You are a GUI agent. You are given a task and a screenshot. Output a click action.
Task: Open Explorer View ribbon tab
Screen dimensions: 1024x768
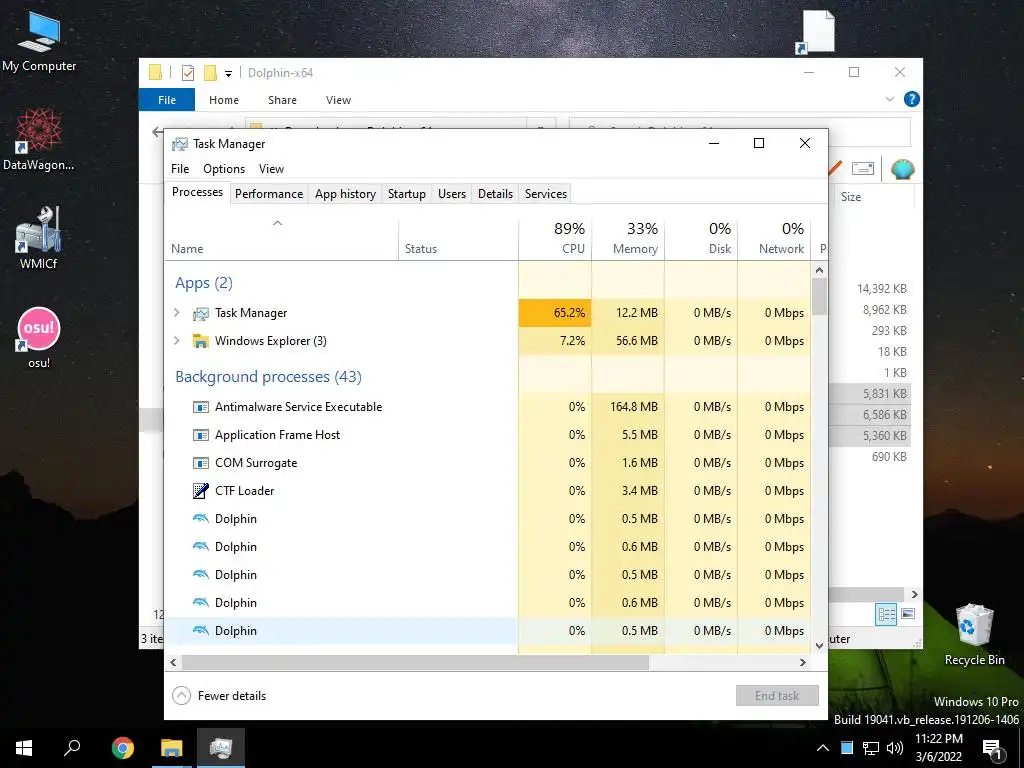pos(338,100)
